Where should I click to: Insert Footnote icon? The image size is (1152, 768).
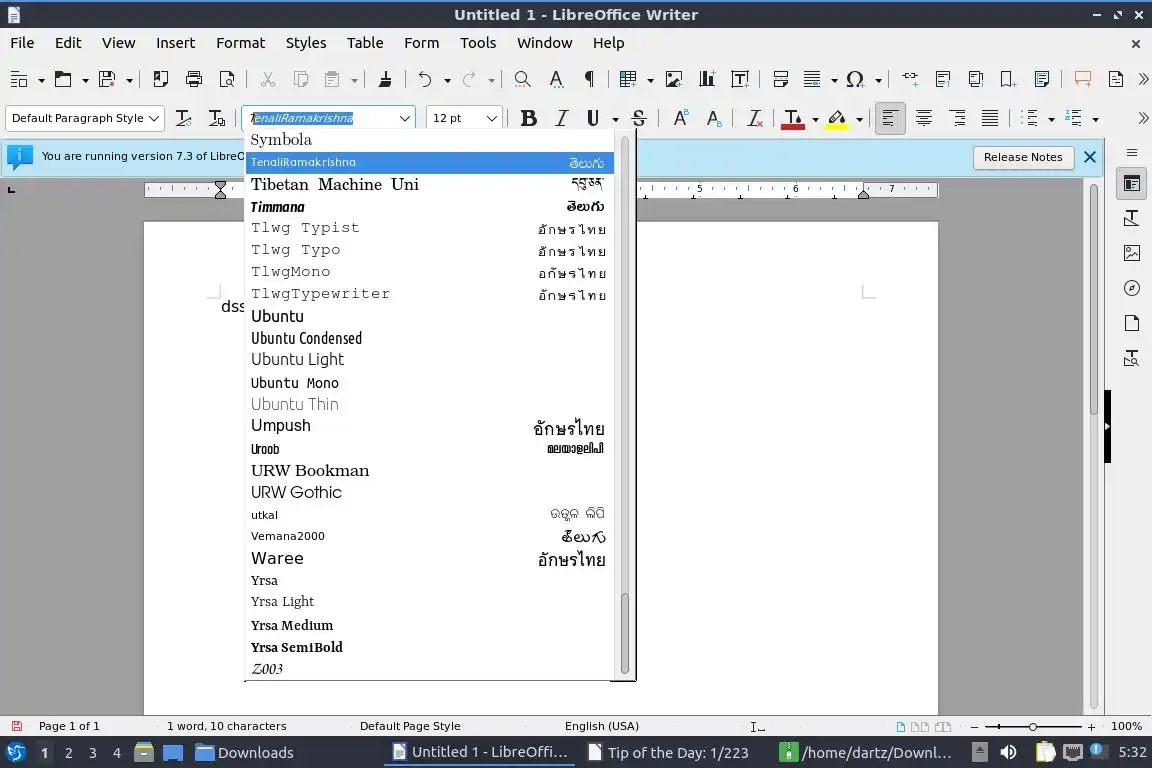(x=943, y=79)
